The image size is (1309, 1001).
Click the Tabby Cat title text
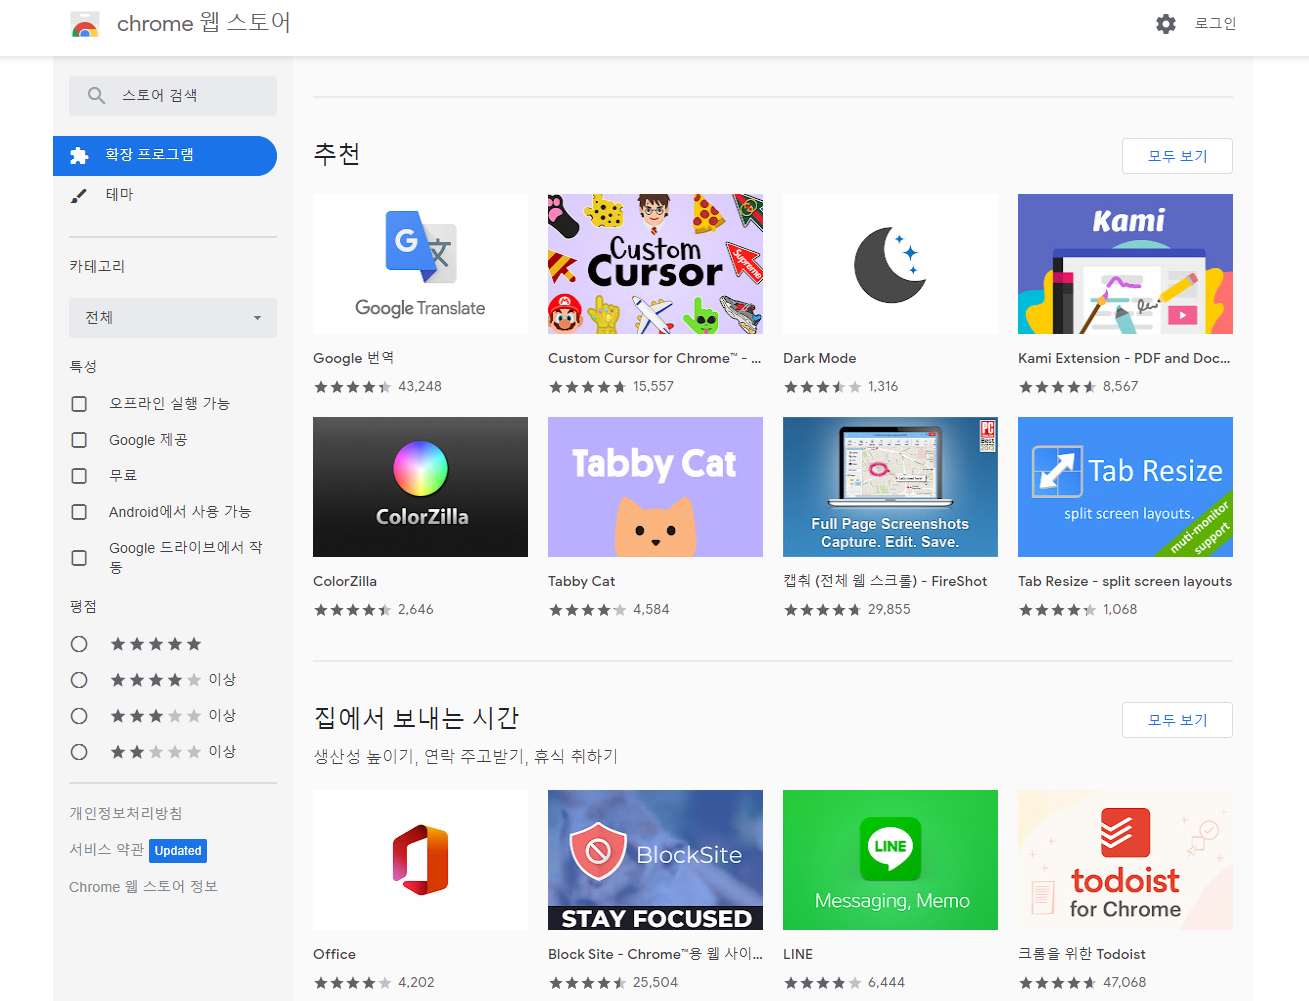581,581
